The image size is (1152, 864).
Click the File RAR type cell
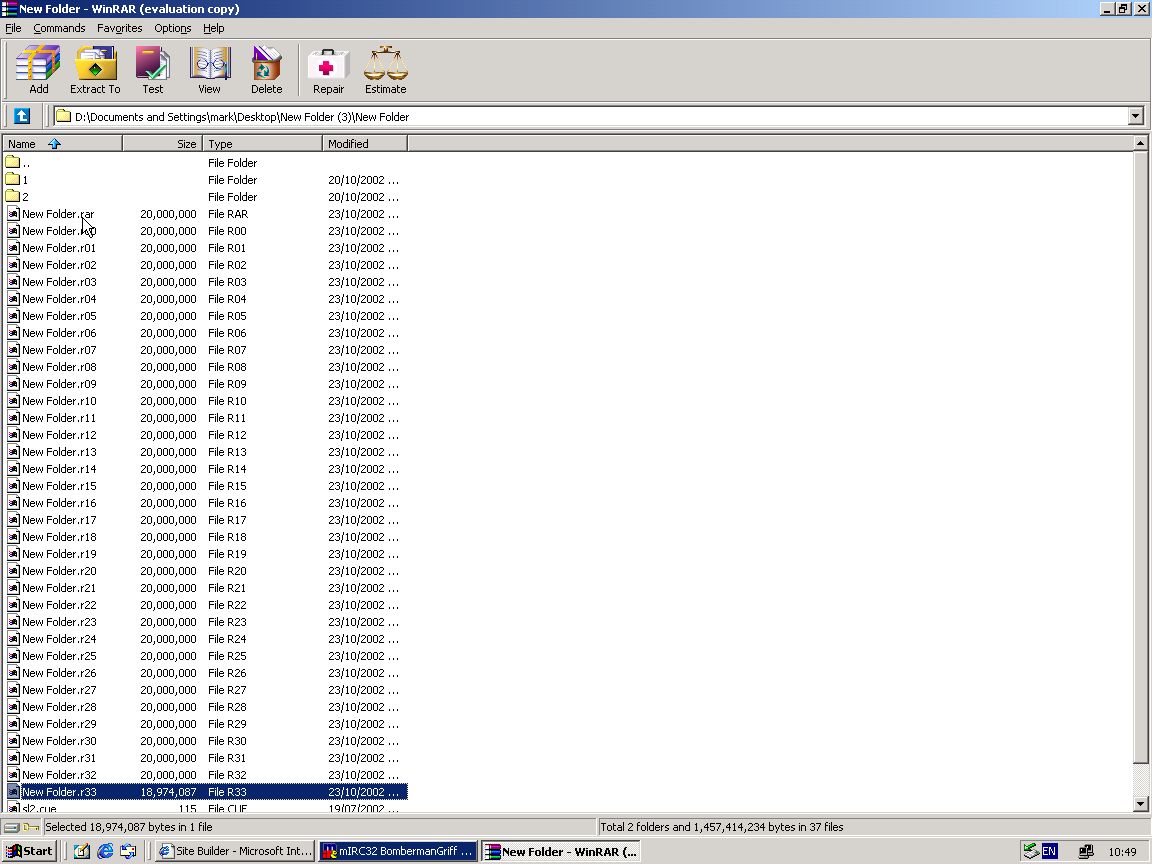pyautogui.click(x=228, y=214)
